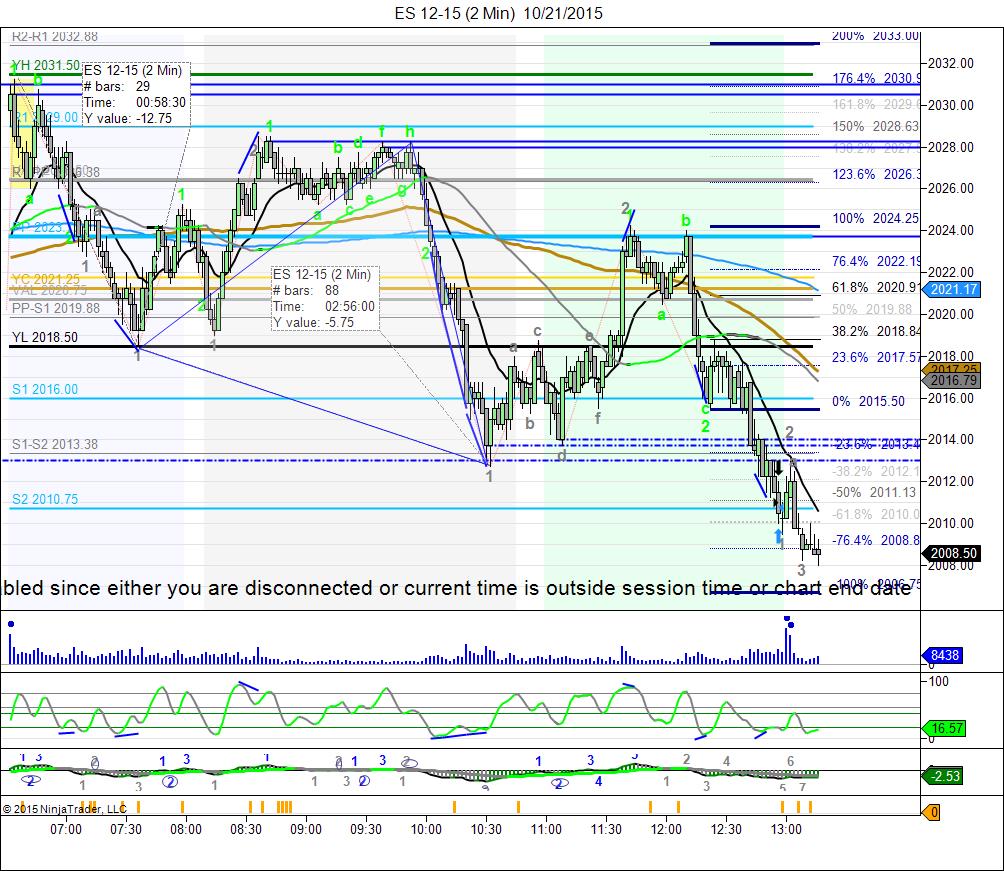This screenshot has height=871, width=1004.
Task: Click the 23.6% 2017.57 Fibonacci label
Action: 875,357
